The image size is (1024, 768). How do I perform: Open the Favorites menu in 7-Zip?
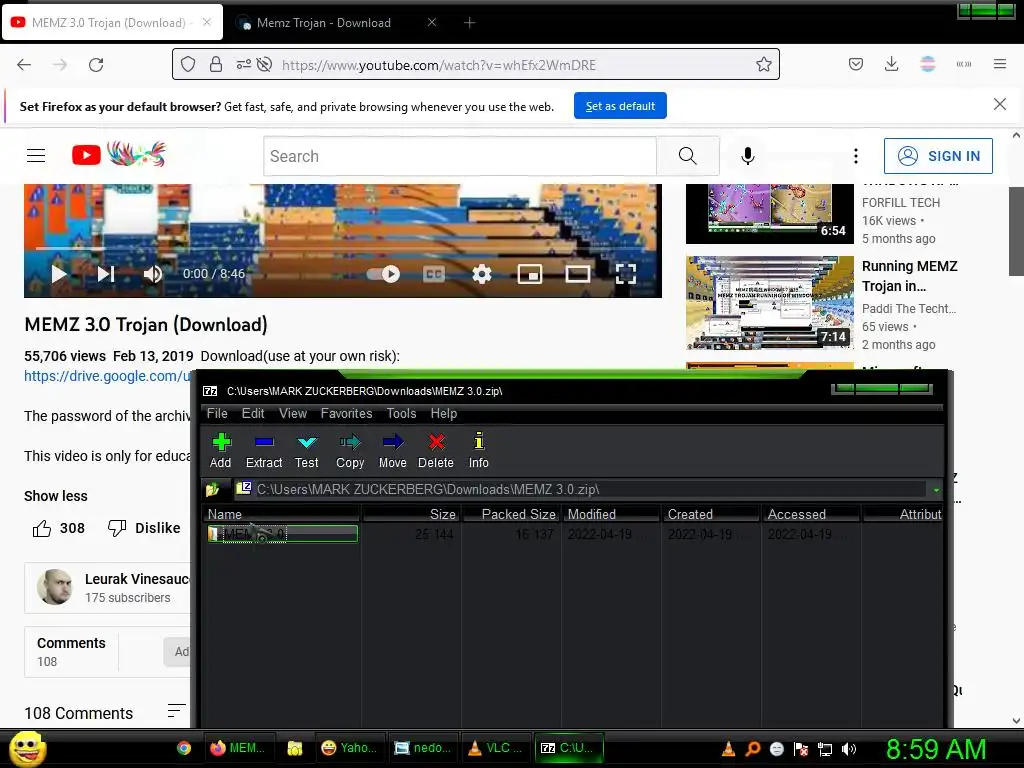[x=346, y=413]
